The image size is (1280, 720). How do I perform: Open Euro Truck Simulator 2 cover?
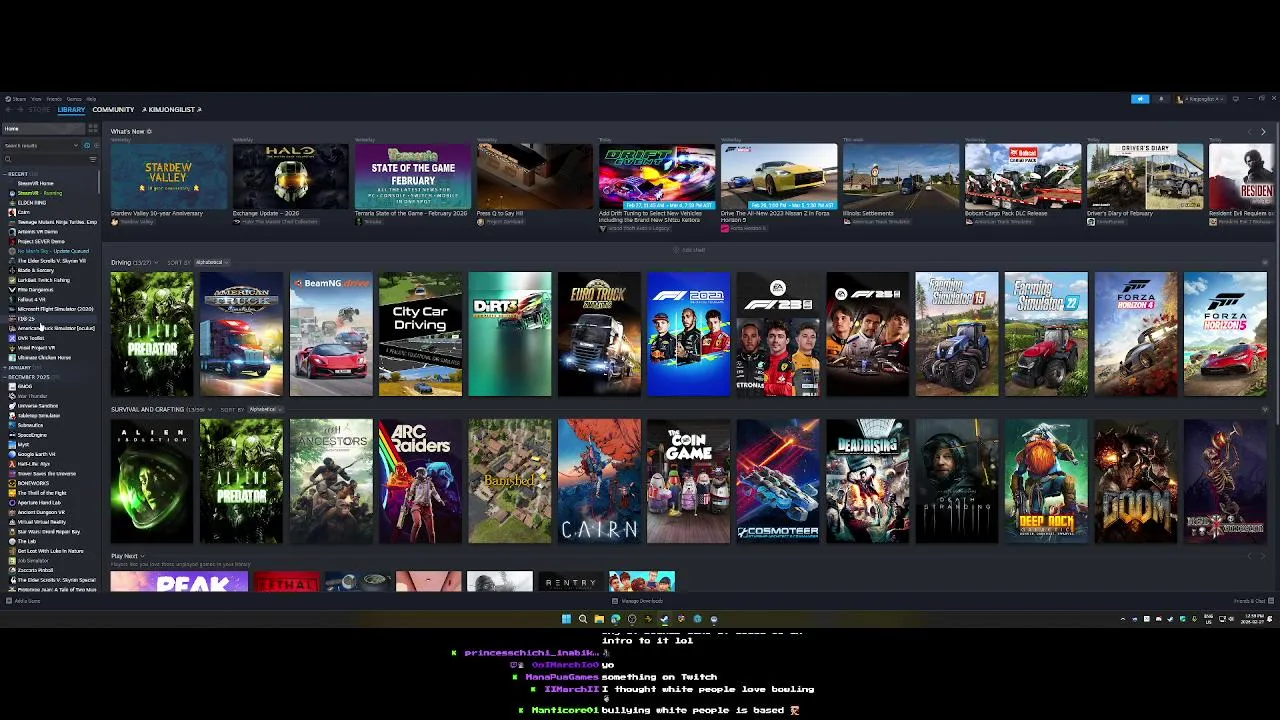coord(599,334)
